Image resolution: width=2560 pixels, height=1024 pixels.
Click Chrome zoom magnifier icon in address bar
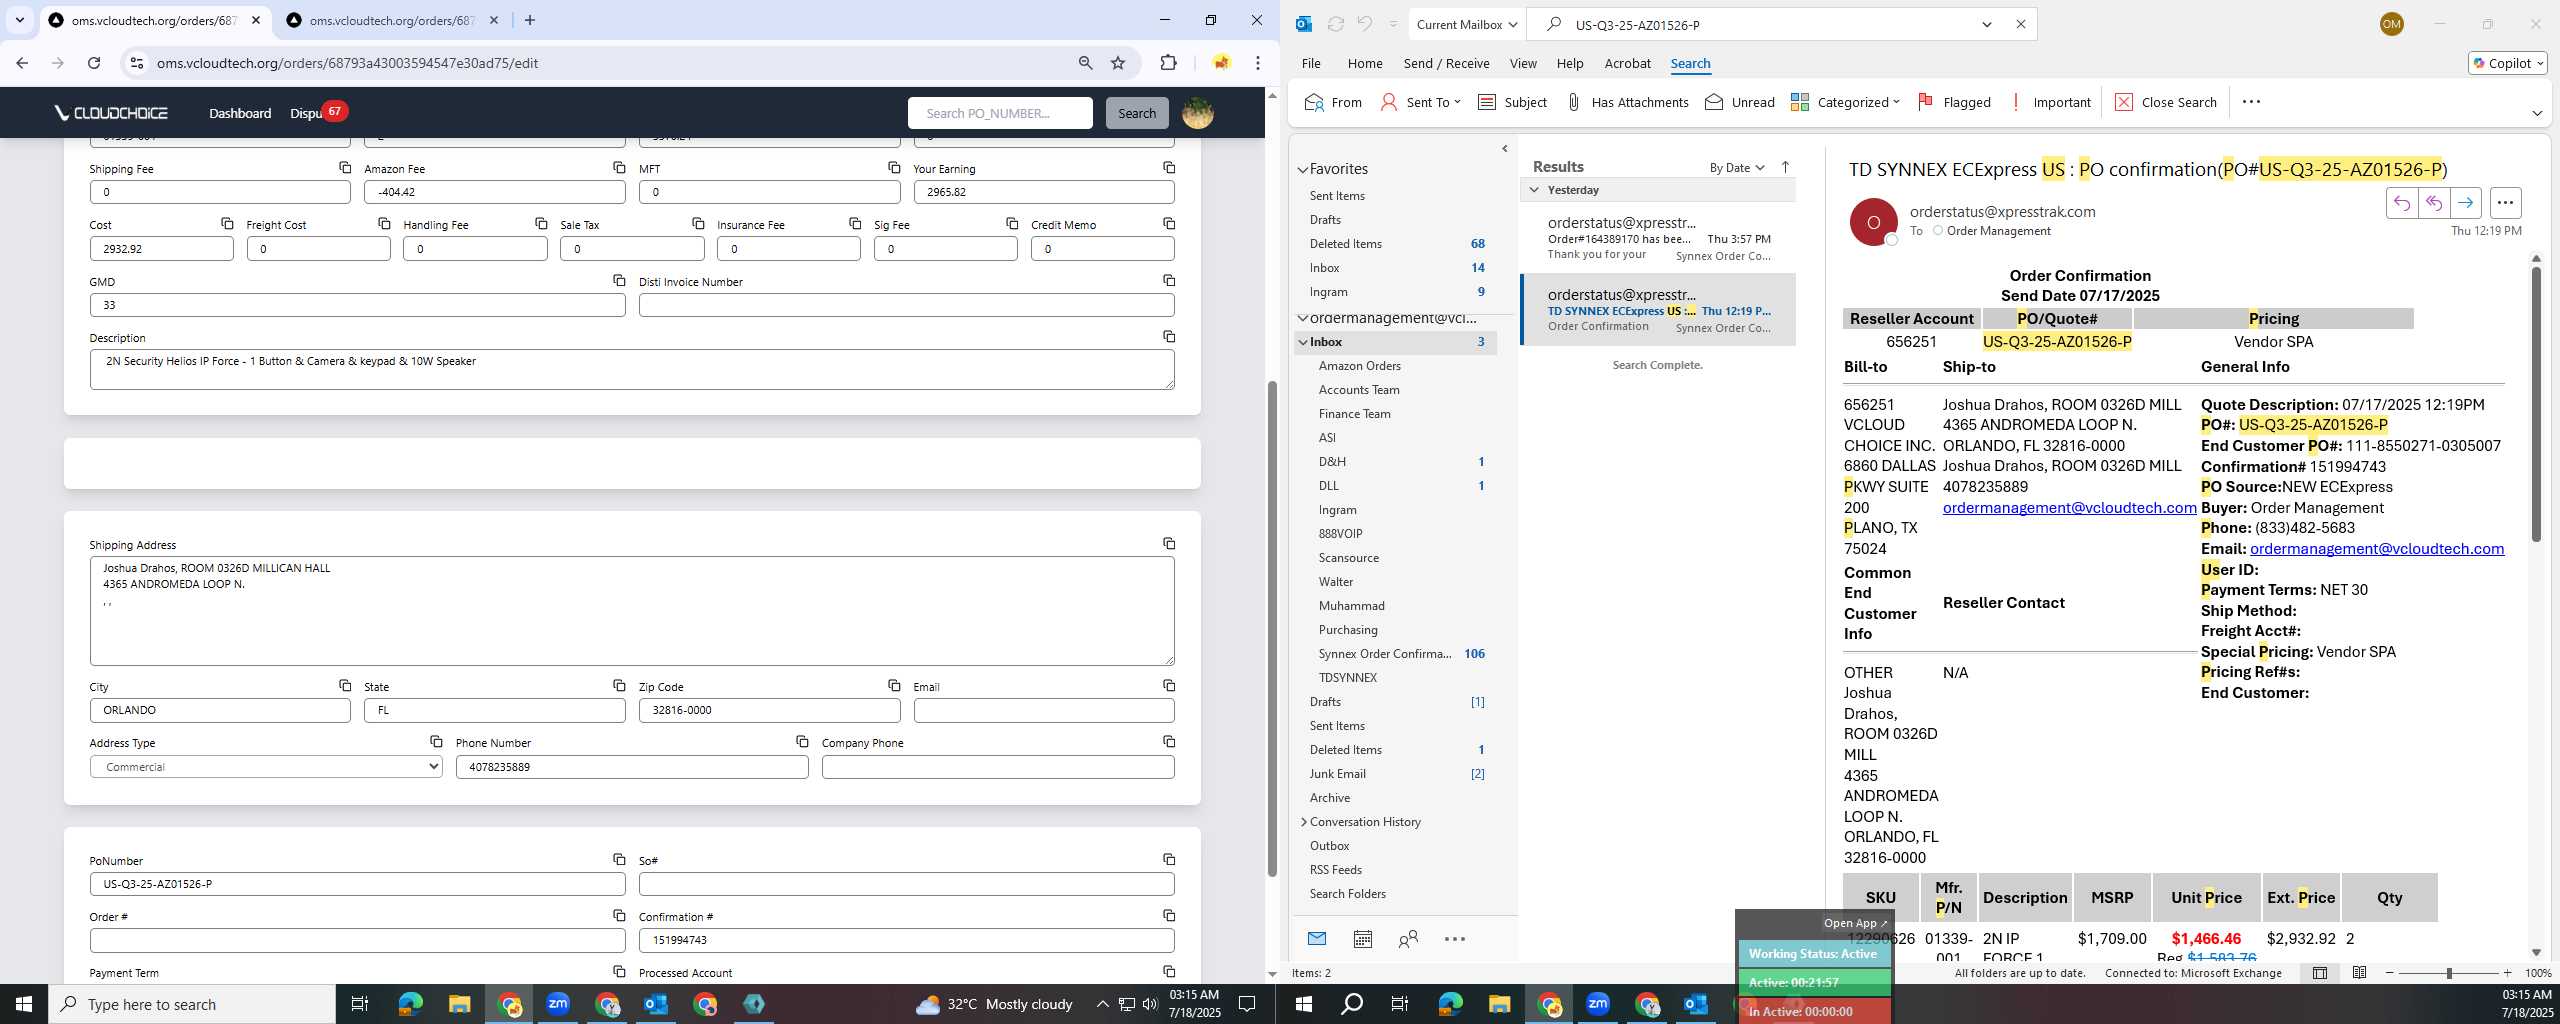pos(1086,63)
